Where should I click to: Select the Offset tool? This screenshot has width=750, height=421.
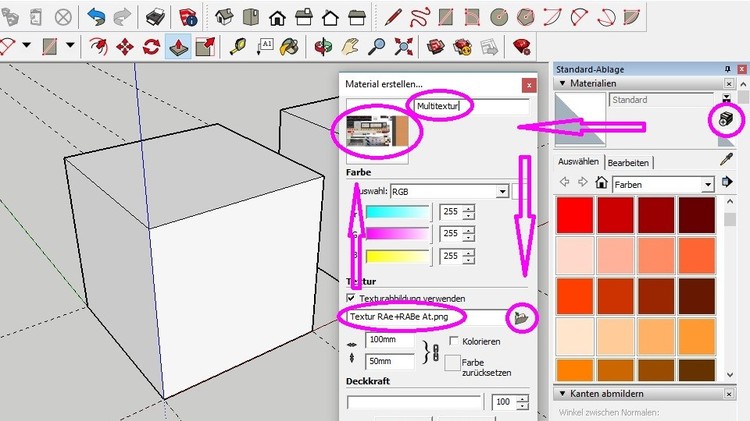tap(98, 46)
